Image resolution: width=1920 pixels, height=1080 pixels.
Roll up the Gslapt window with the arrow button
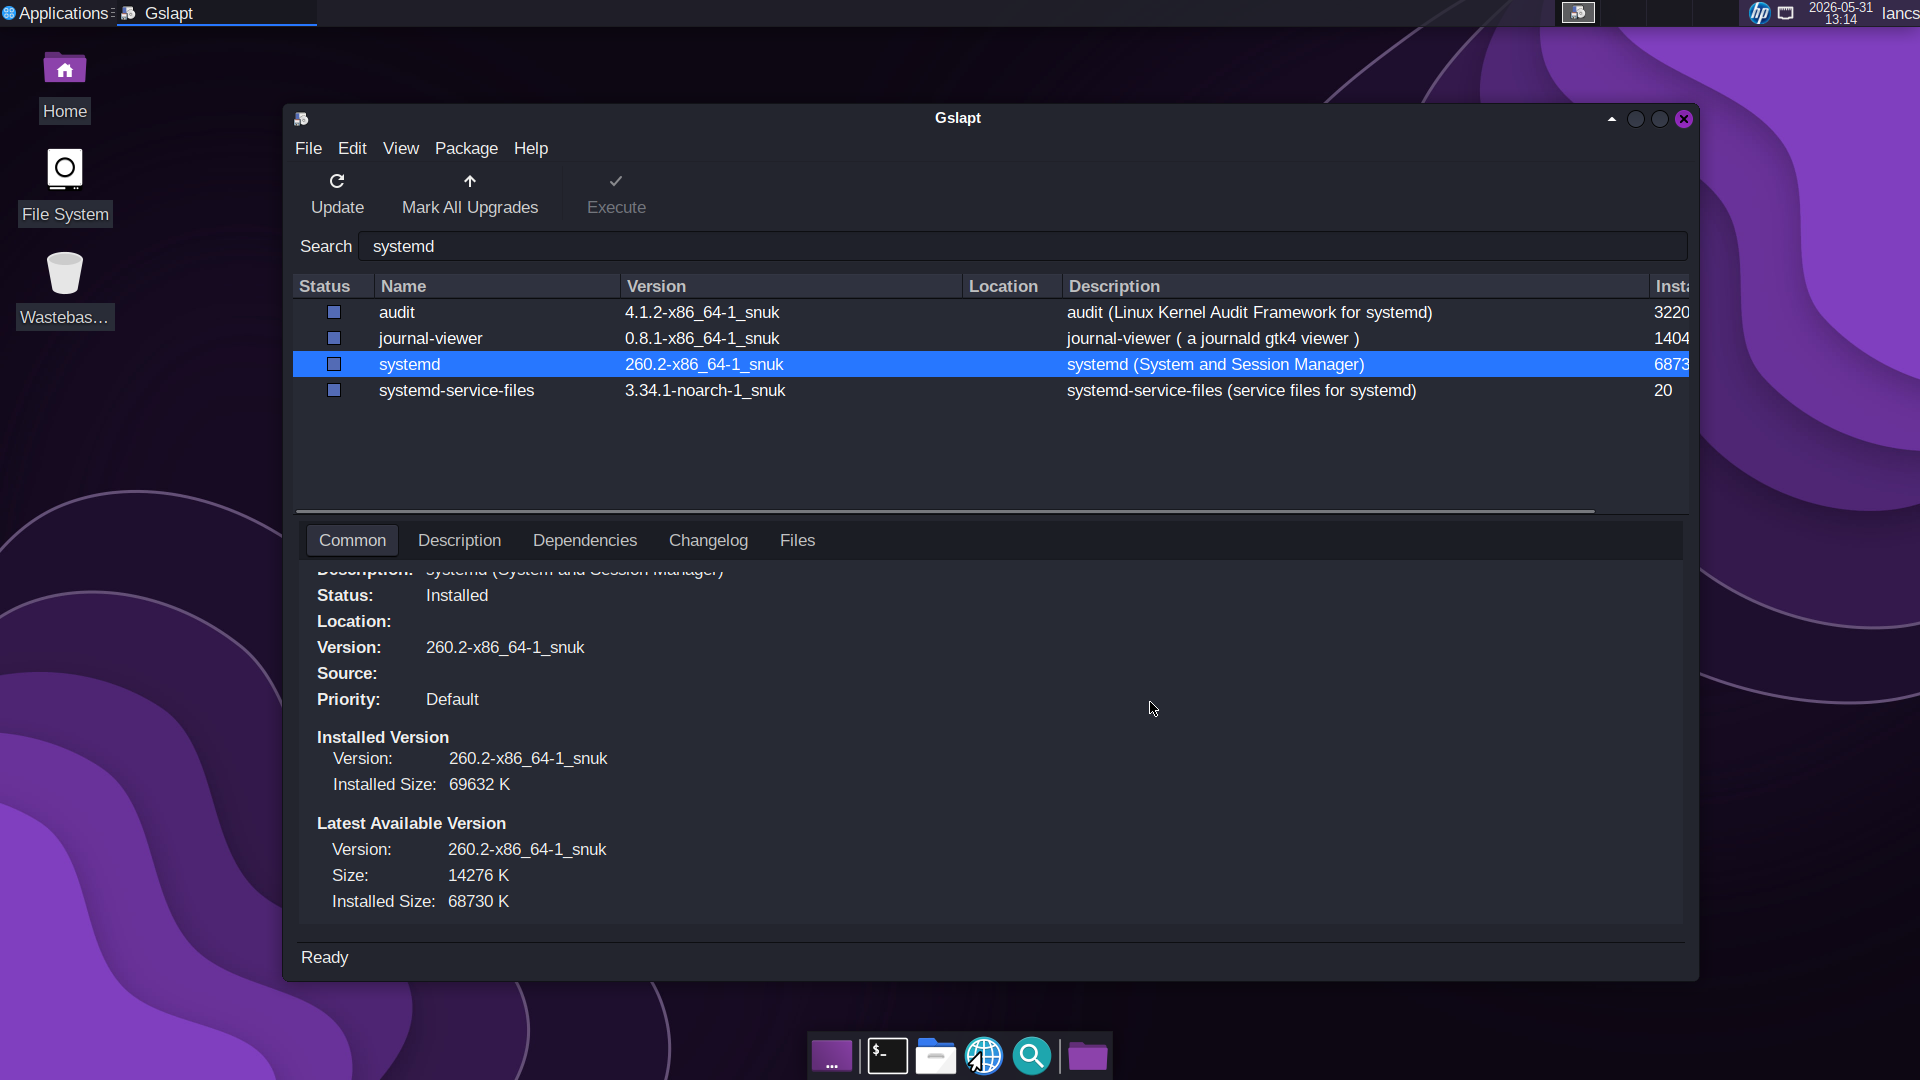point(1612,119)
